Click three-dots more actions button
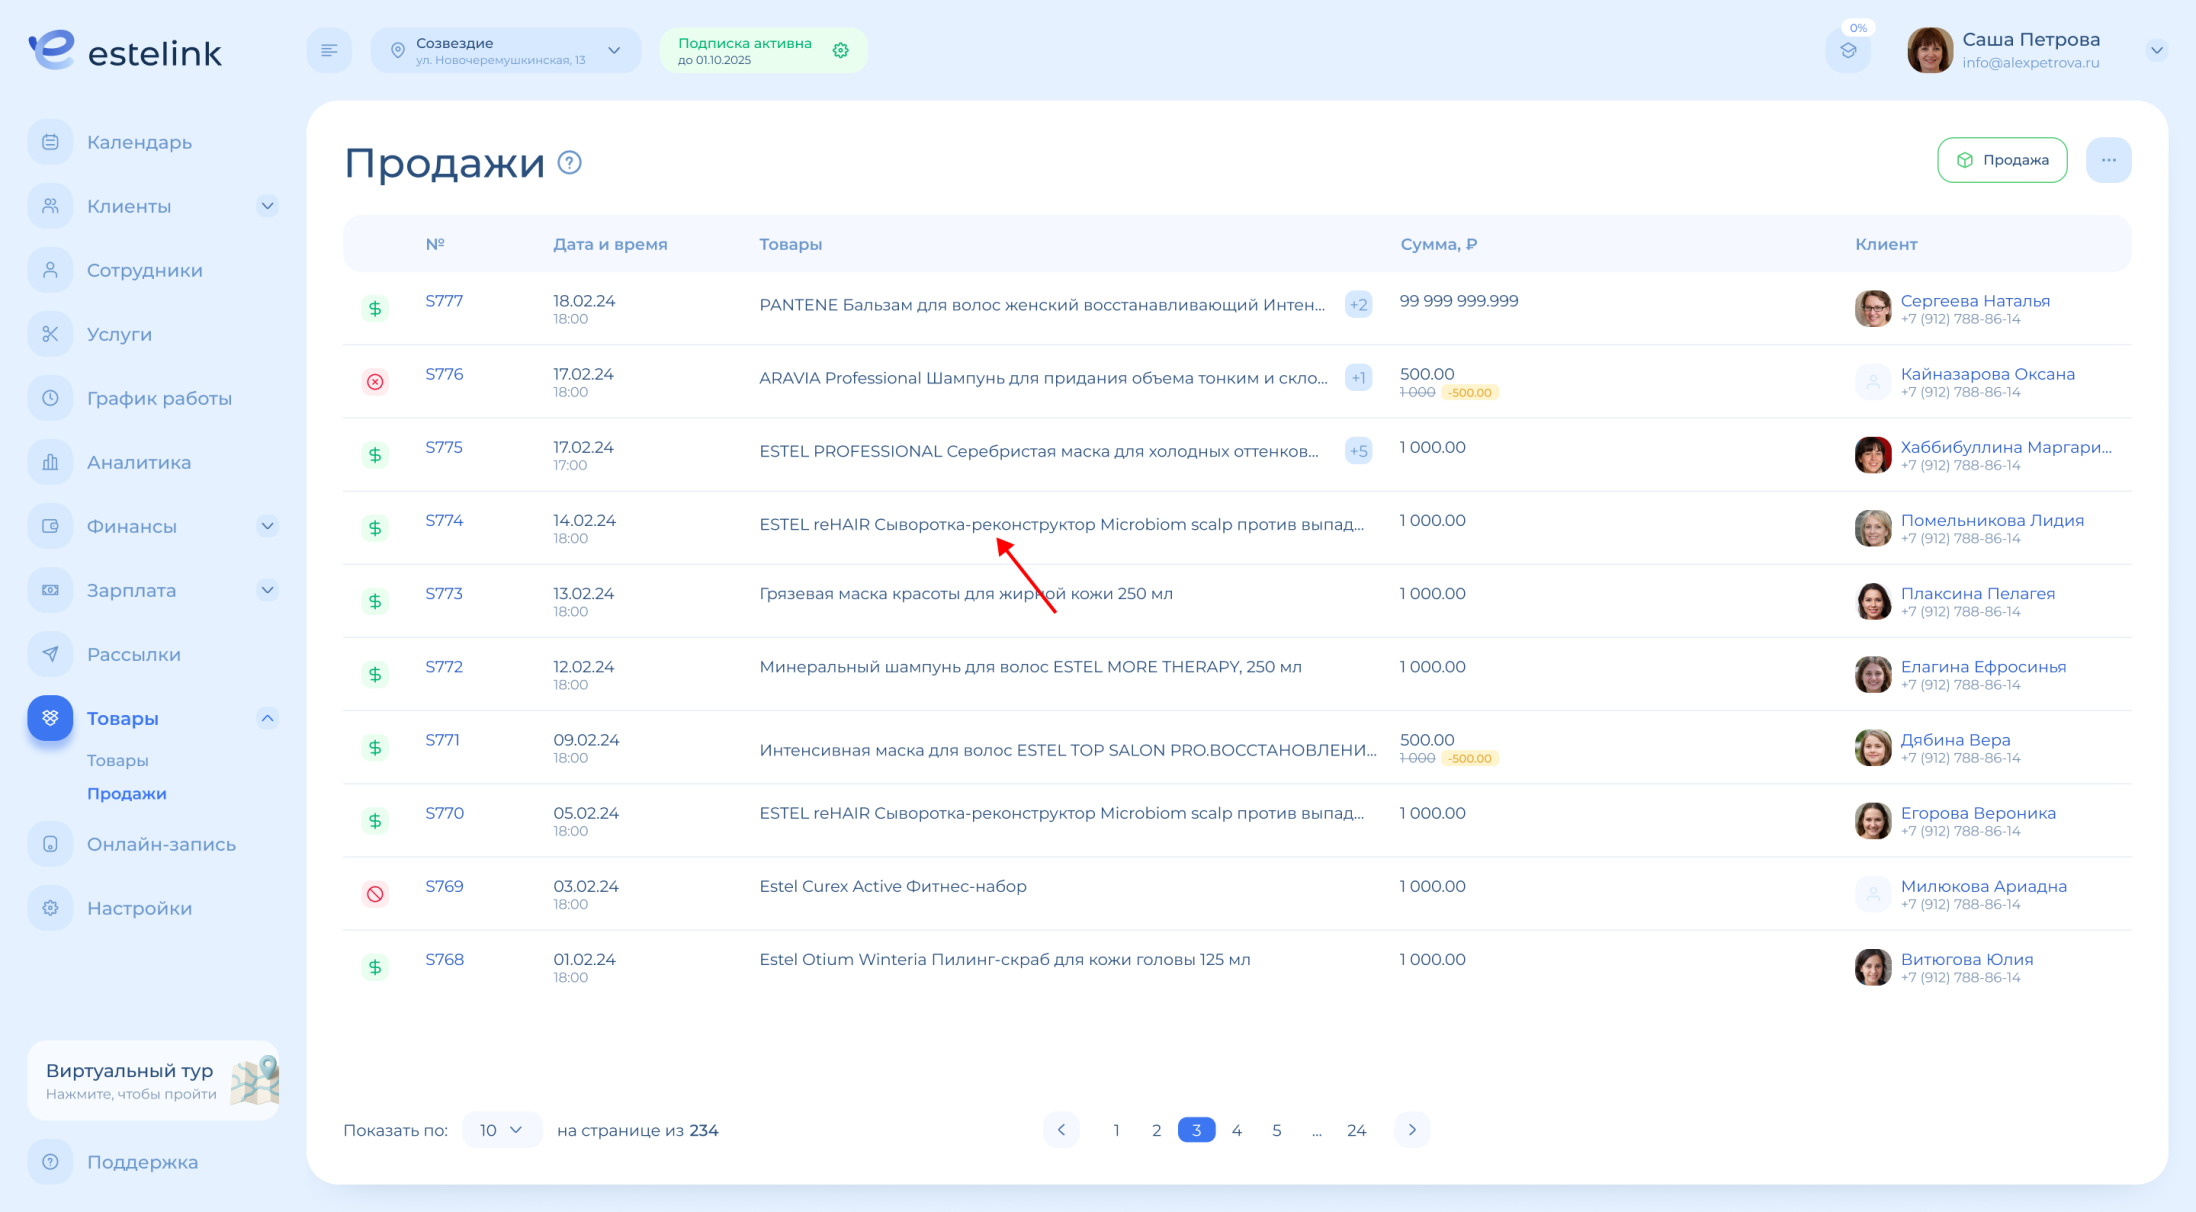This screenshot has height=1212, width=2196. pyautogui.click(x=2108, y=160)
